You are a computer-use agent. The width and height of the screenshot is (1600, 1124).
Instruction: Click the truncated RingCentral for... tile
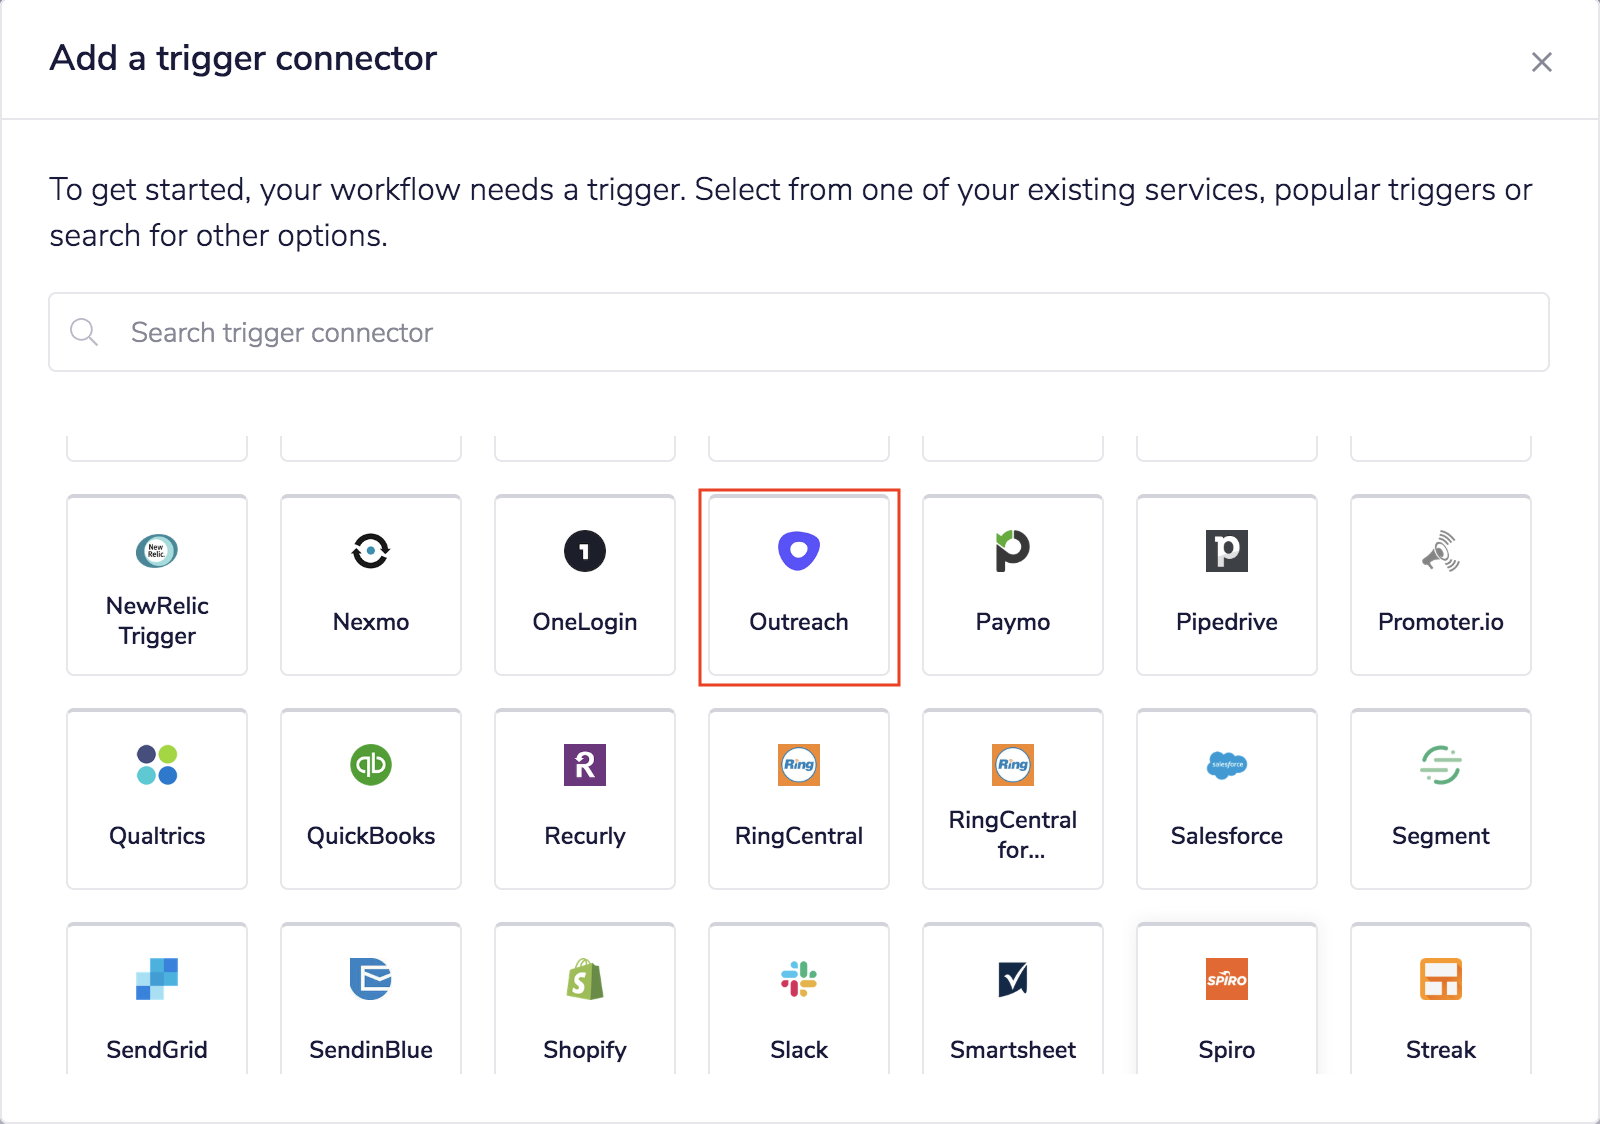coord(1012,799)
